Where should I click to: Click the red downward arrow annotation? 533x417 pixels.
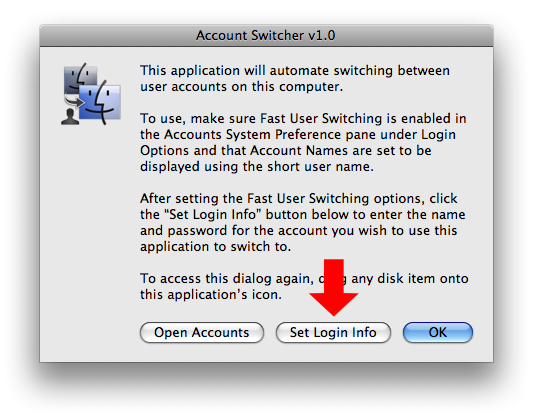pos(333,287)
